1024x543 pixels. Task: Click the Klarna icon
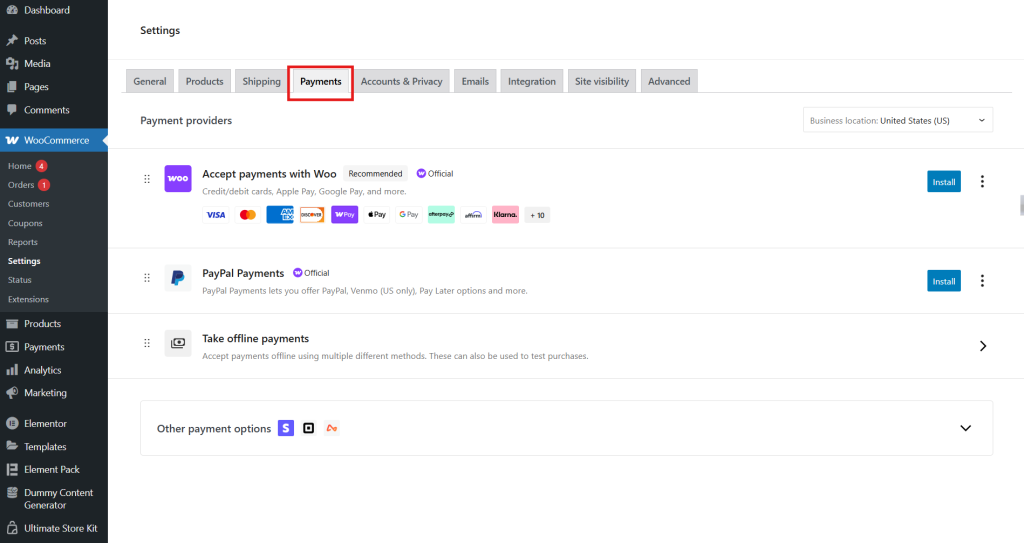coord(505,215)
